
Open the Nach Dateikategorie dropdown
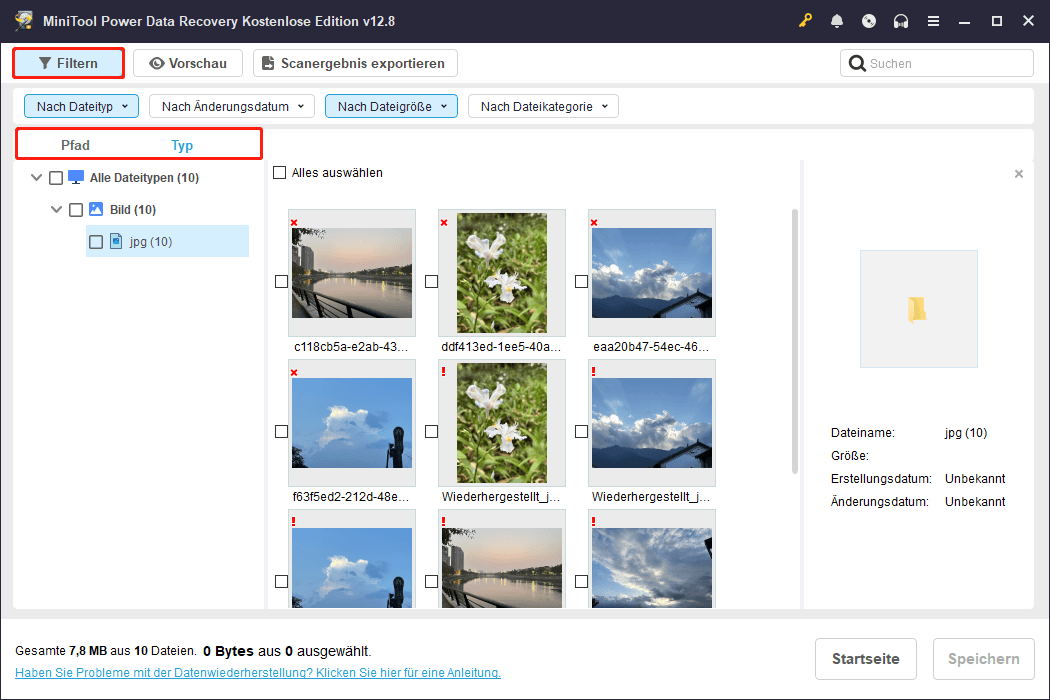(x=543, y=105)
